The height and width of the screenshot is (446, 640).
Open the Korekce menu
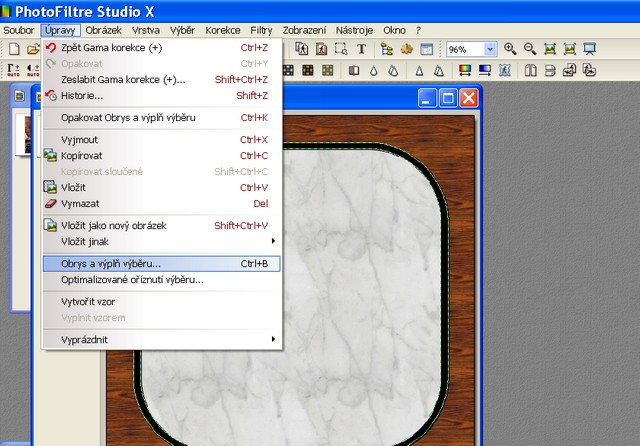(222, 30)
